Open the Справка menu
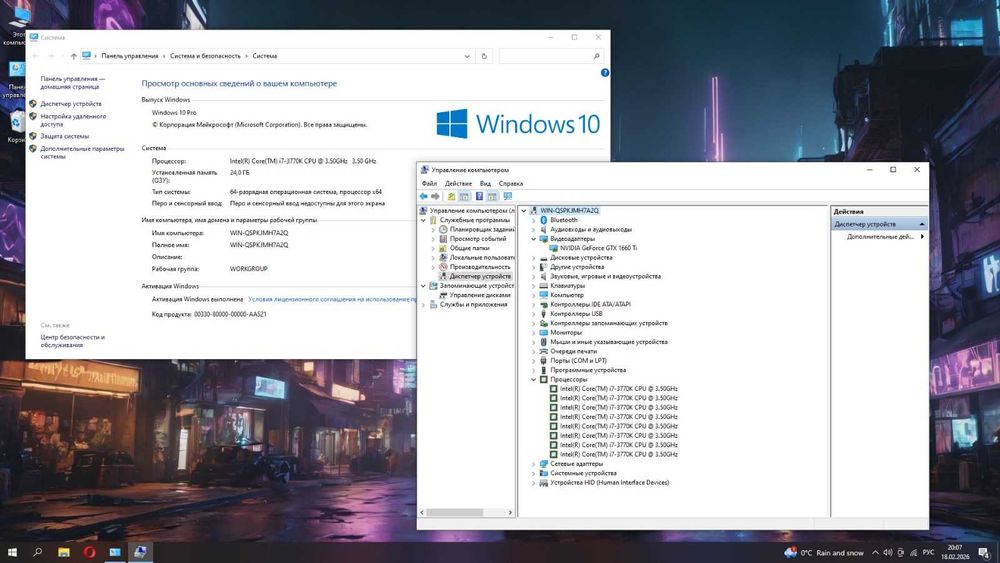Screen dimensions: 1000x563 pos(511,184)
